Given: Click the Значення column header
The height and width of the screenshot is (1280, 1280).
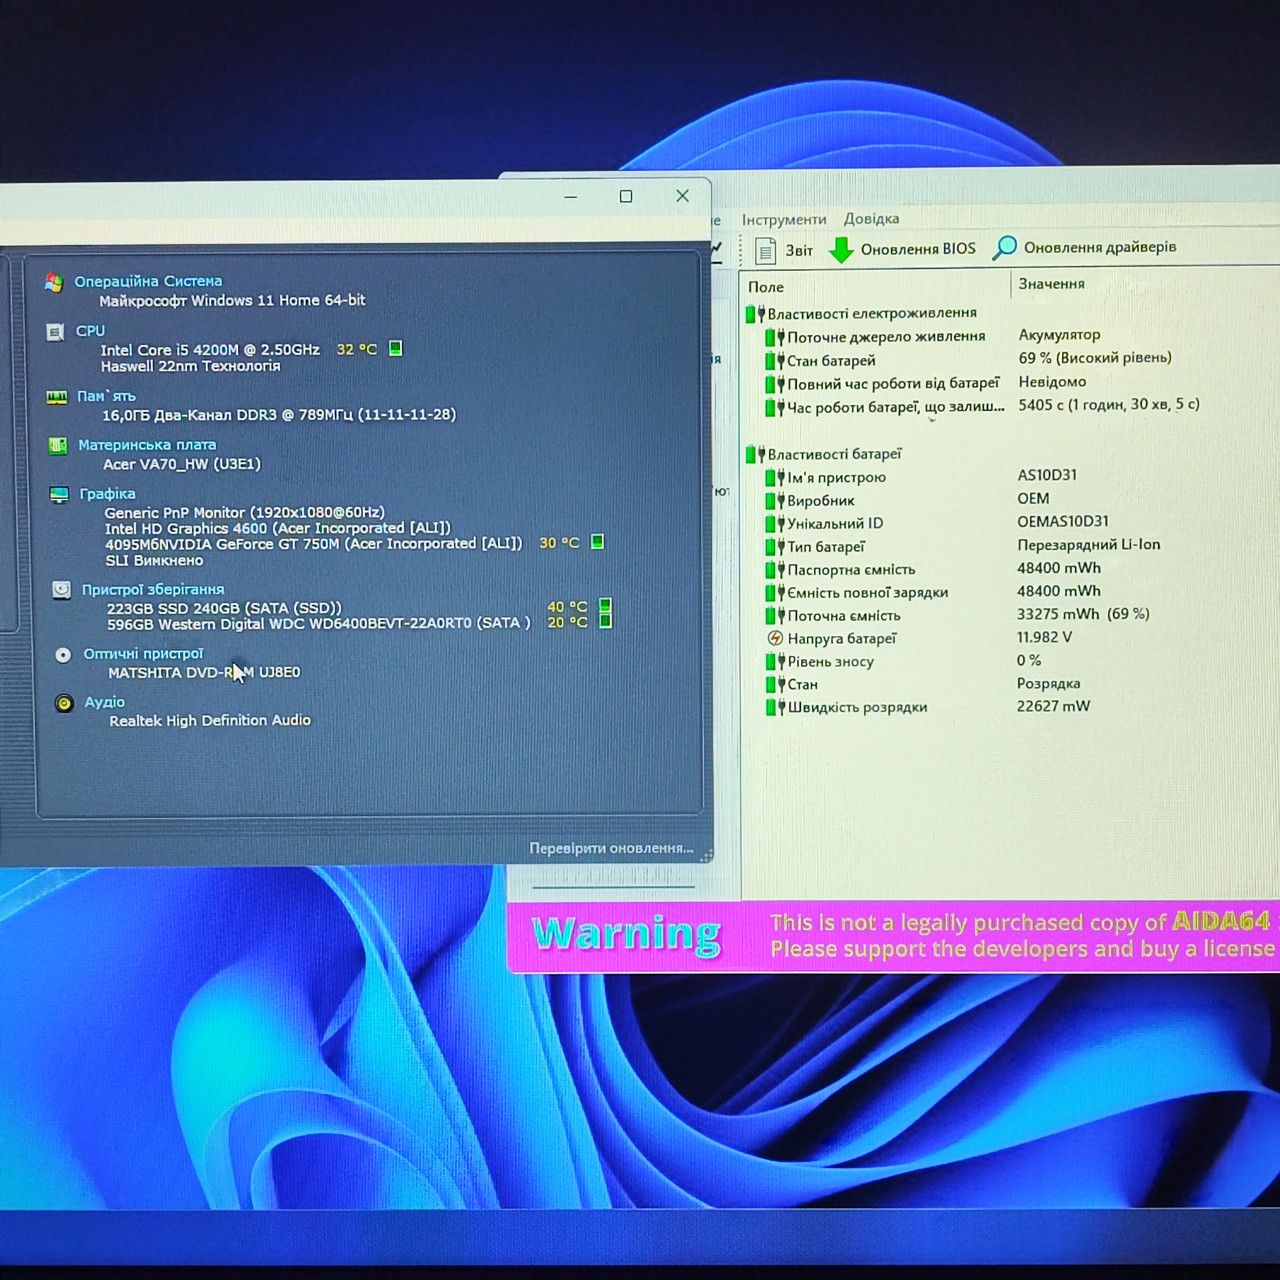Looking at the screenshot, I should coord(1051,284).
